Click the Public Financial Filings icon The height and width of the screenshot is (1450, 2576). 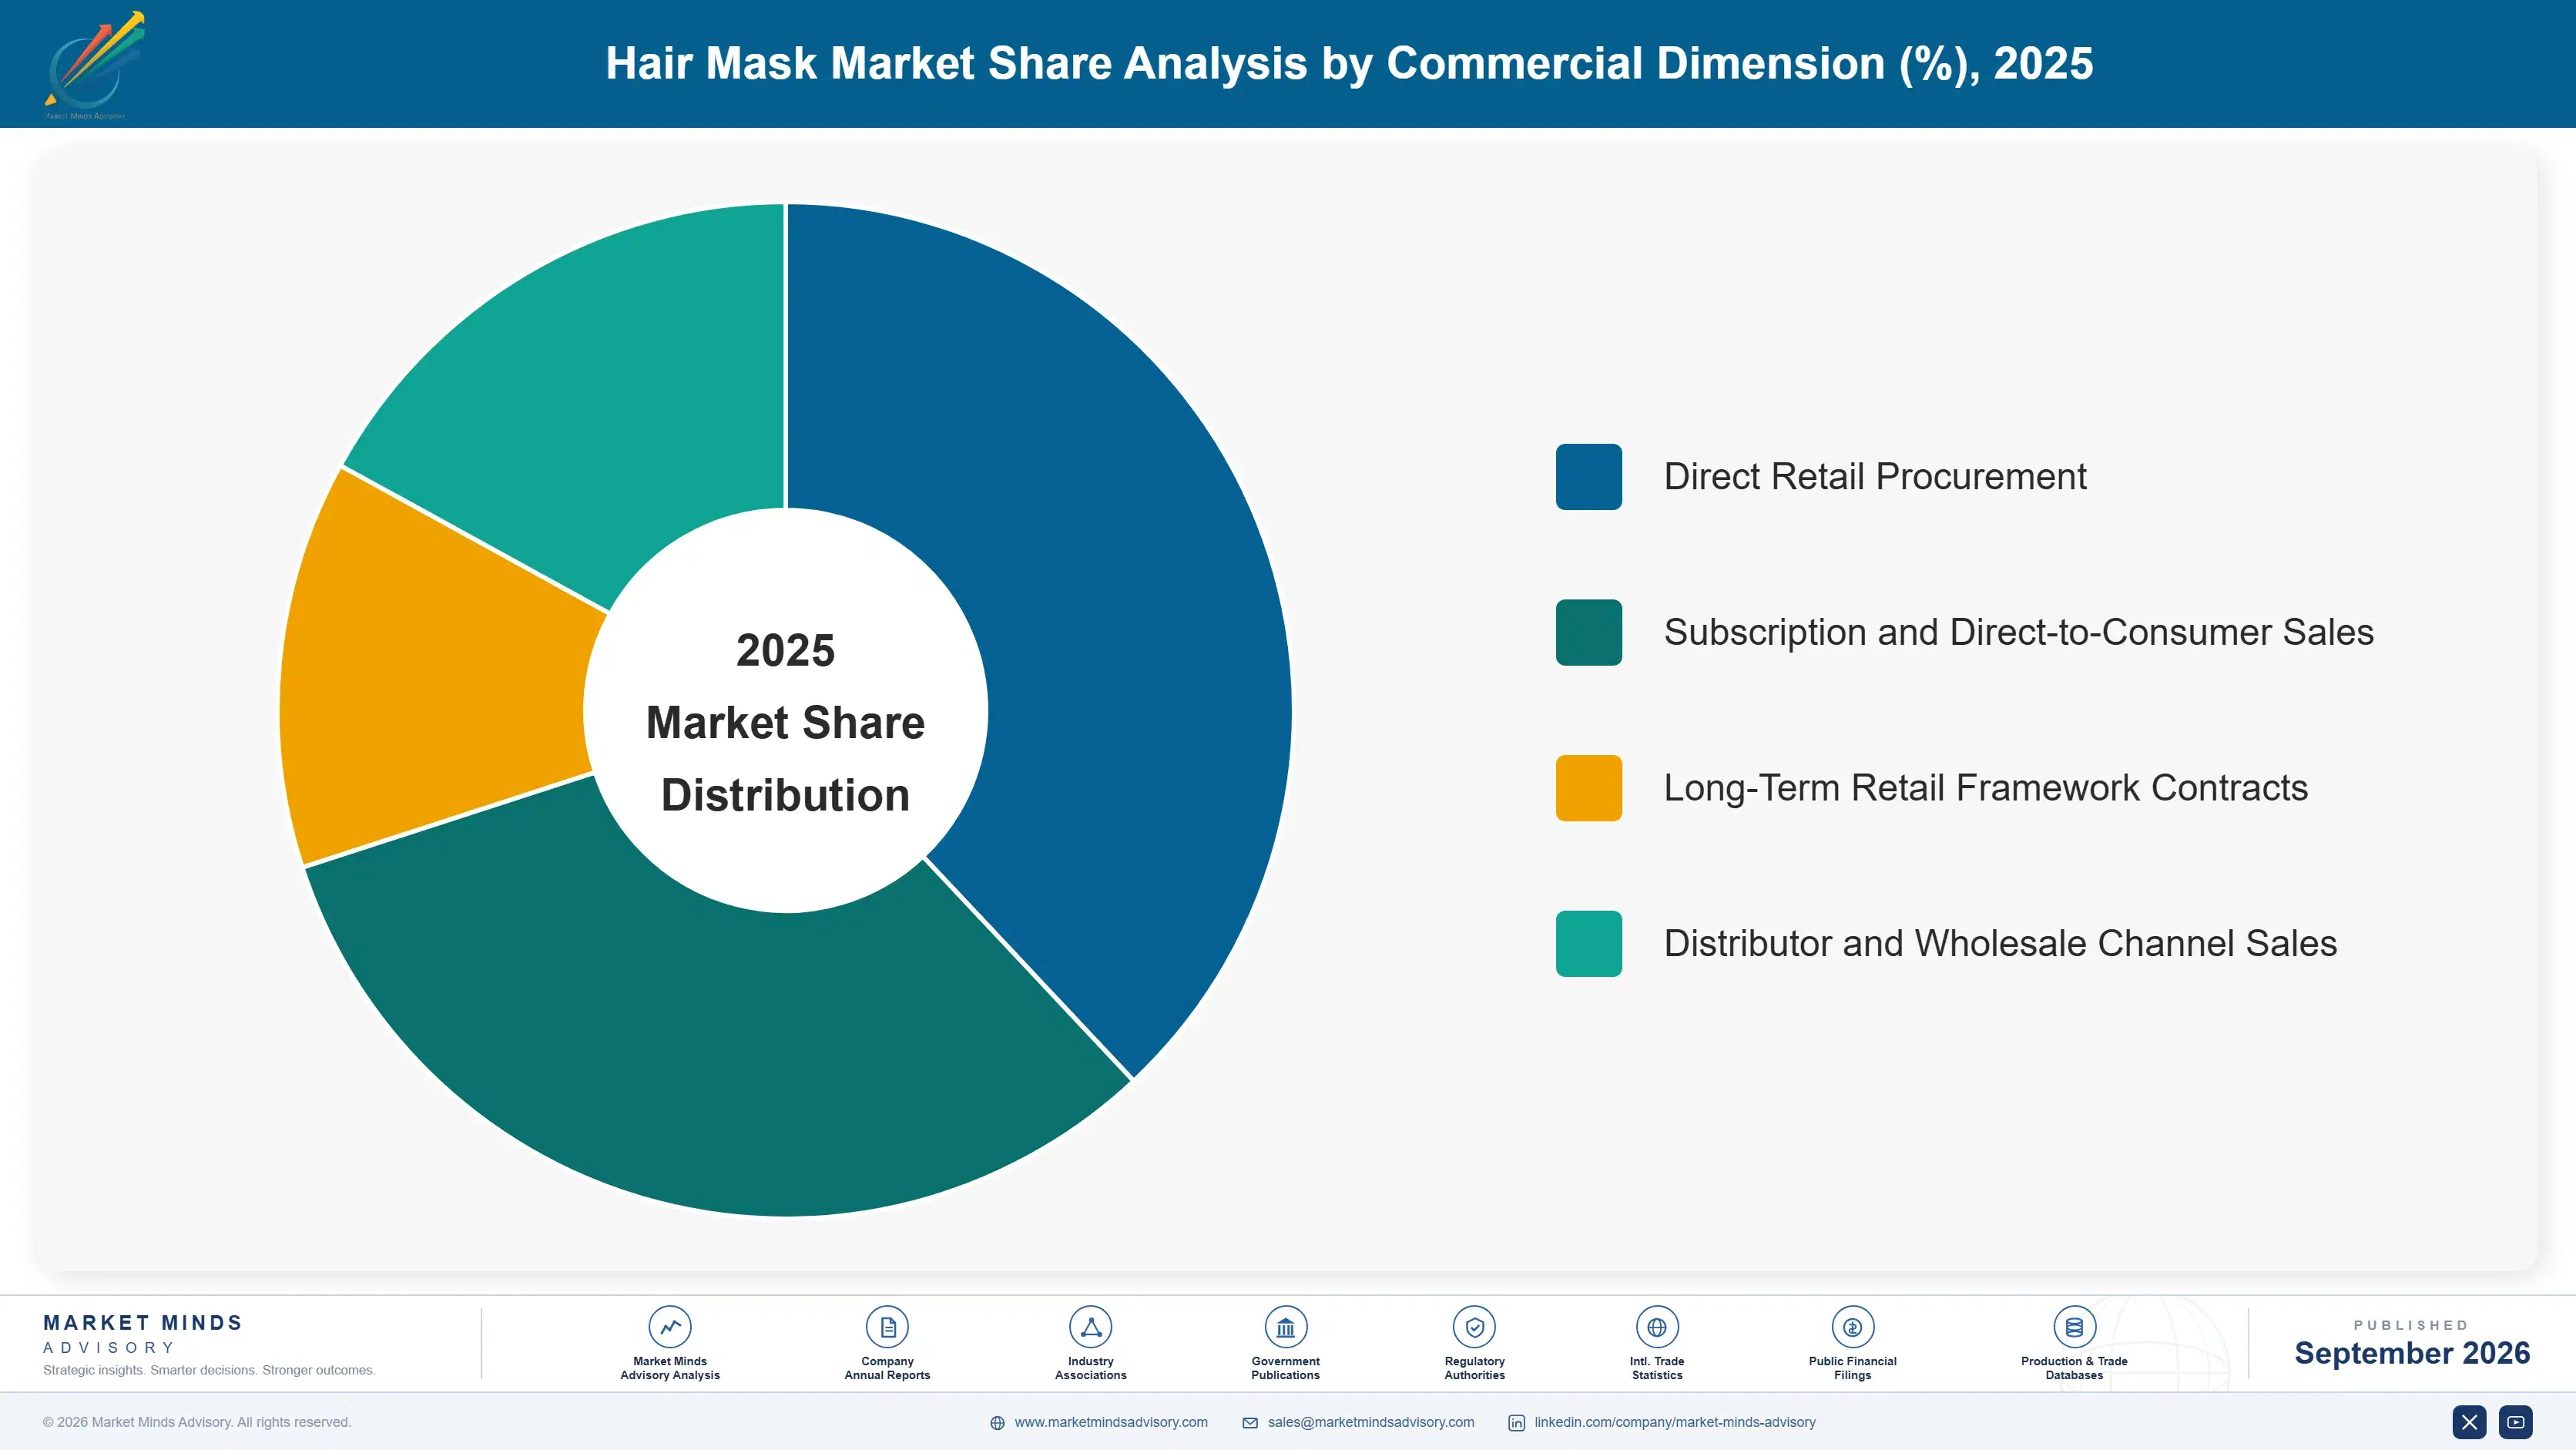click(x=1852, y=1327)
